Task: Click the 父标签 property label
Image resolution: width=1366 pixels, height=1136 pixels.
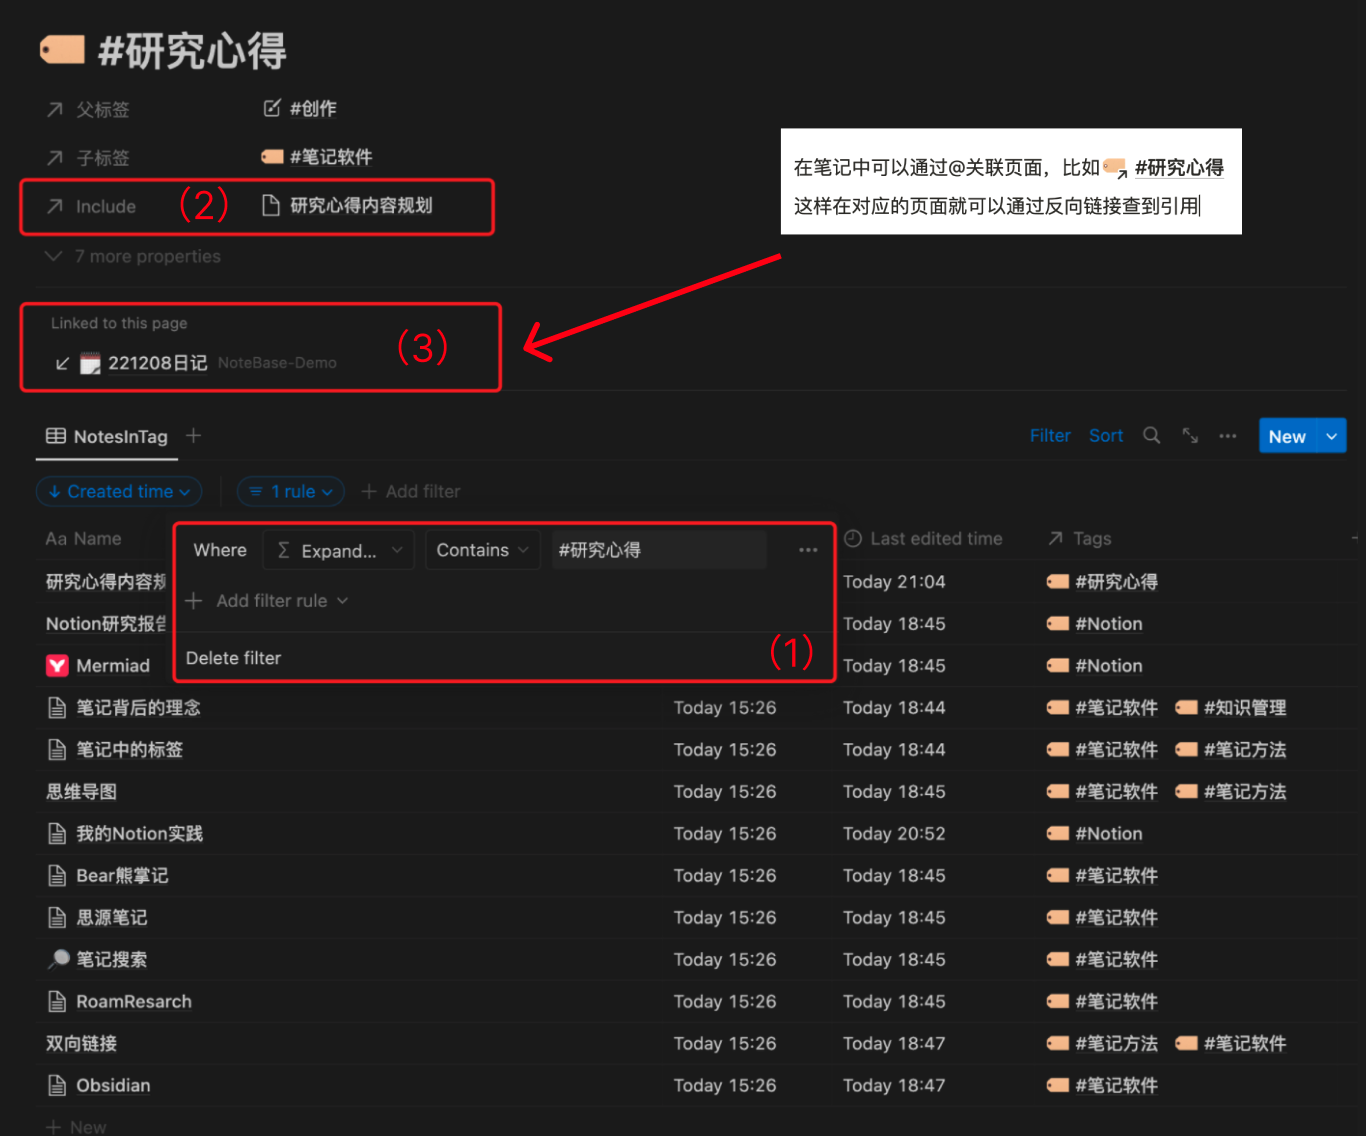Action: click(x=103, y=109)
